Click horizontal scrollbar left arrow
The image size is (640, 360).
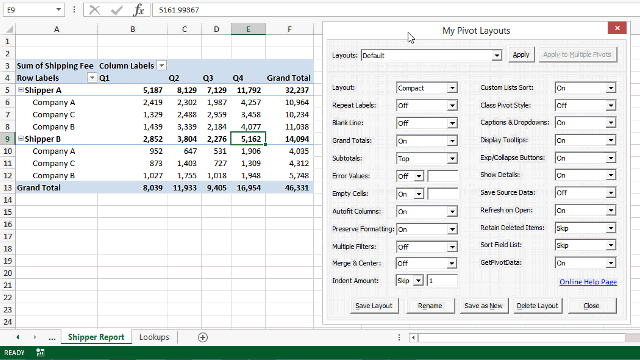coord(413,338)
